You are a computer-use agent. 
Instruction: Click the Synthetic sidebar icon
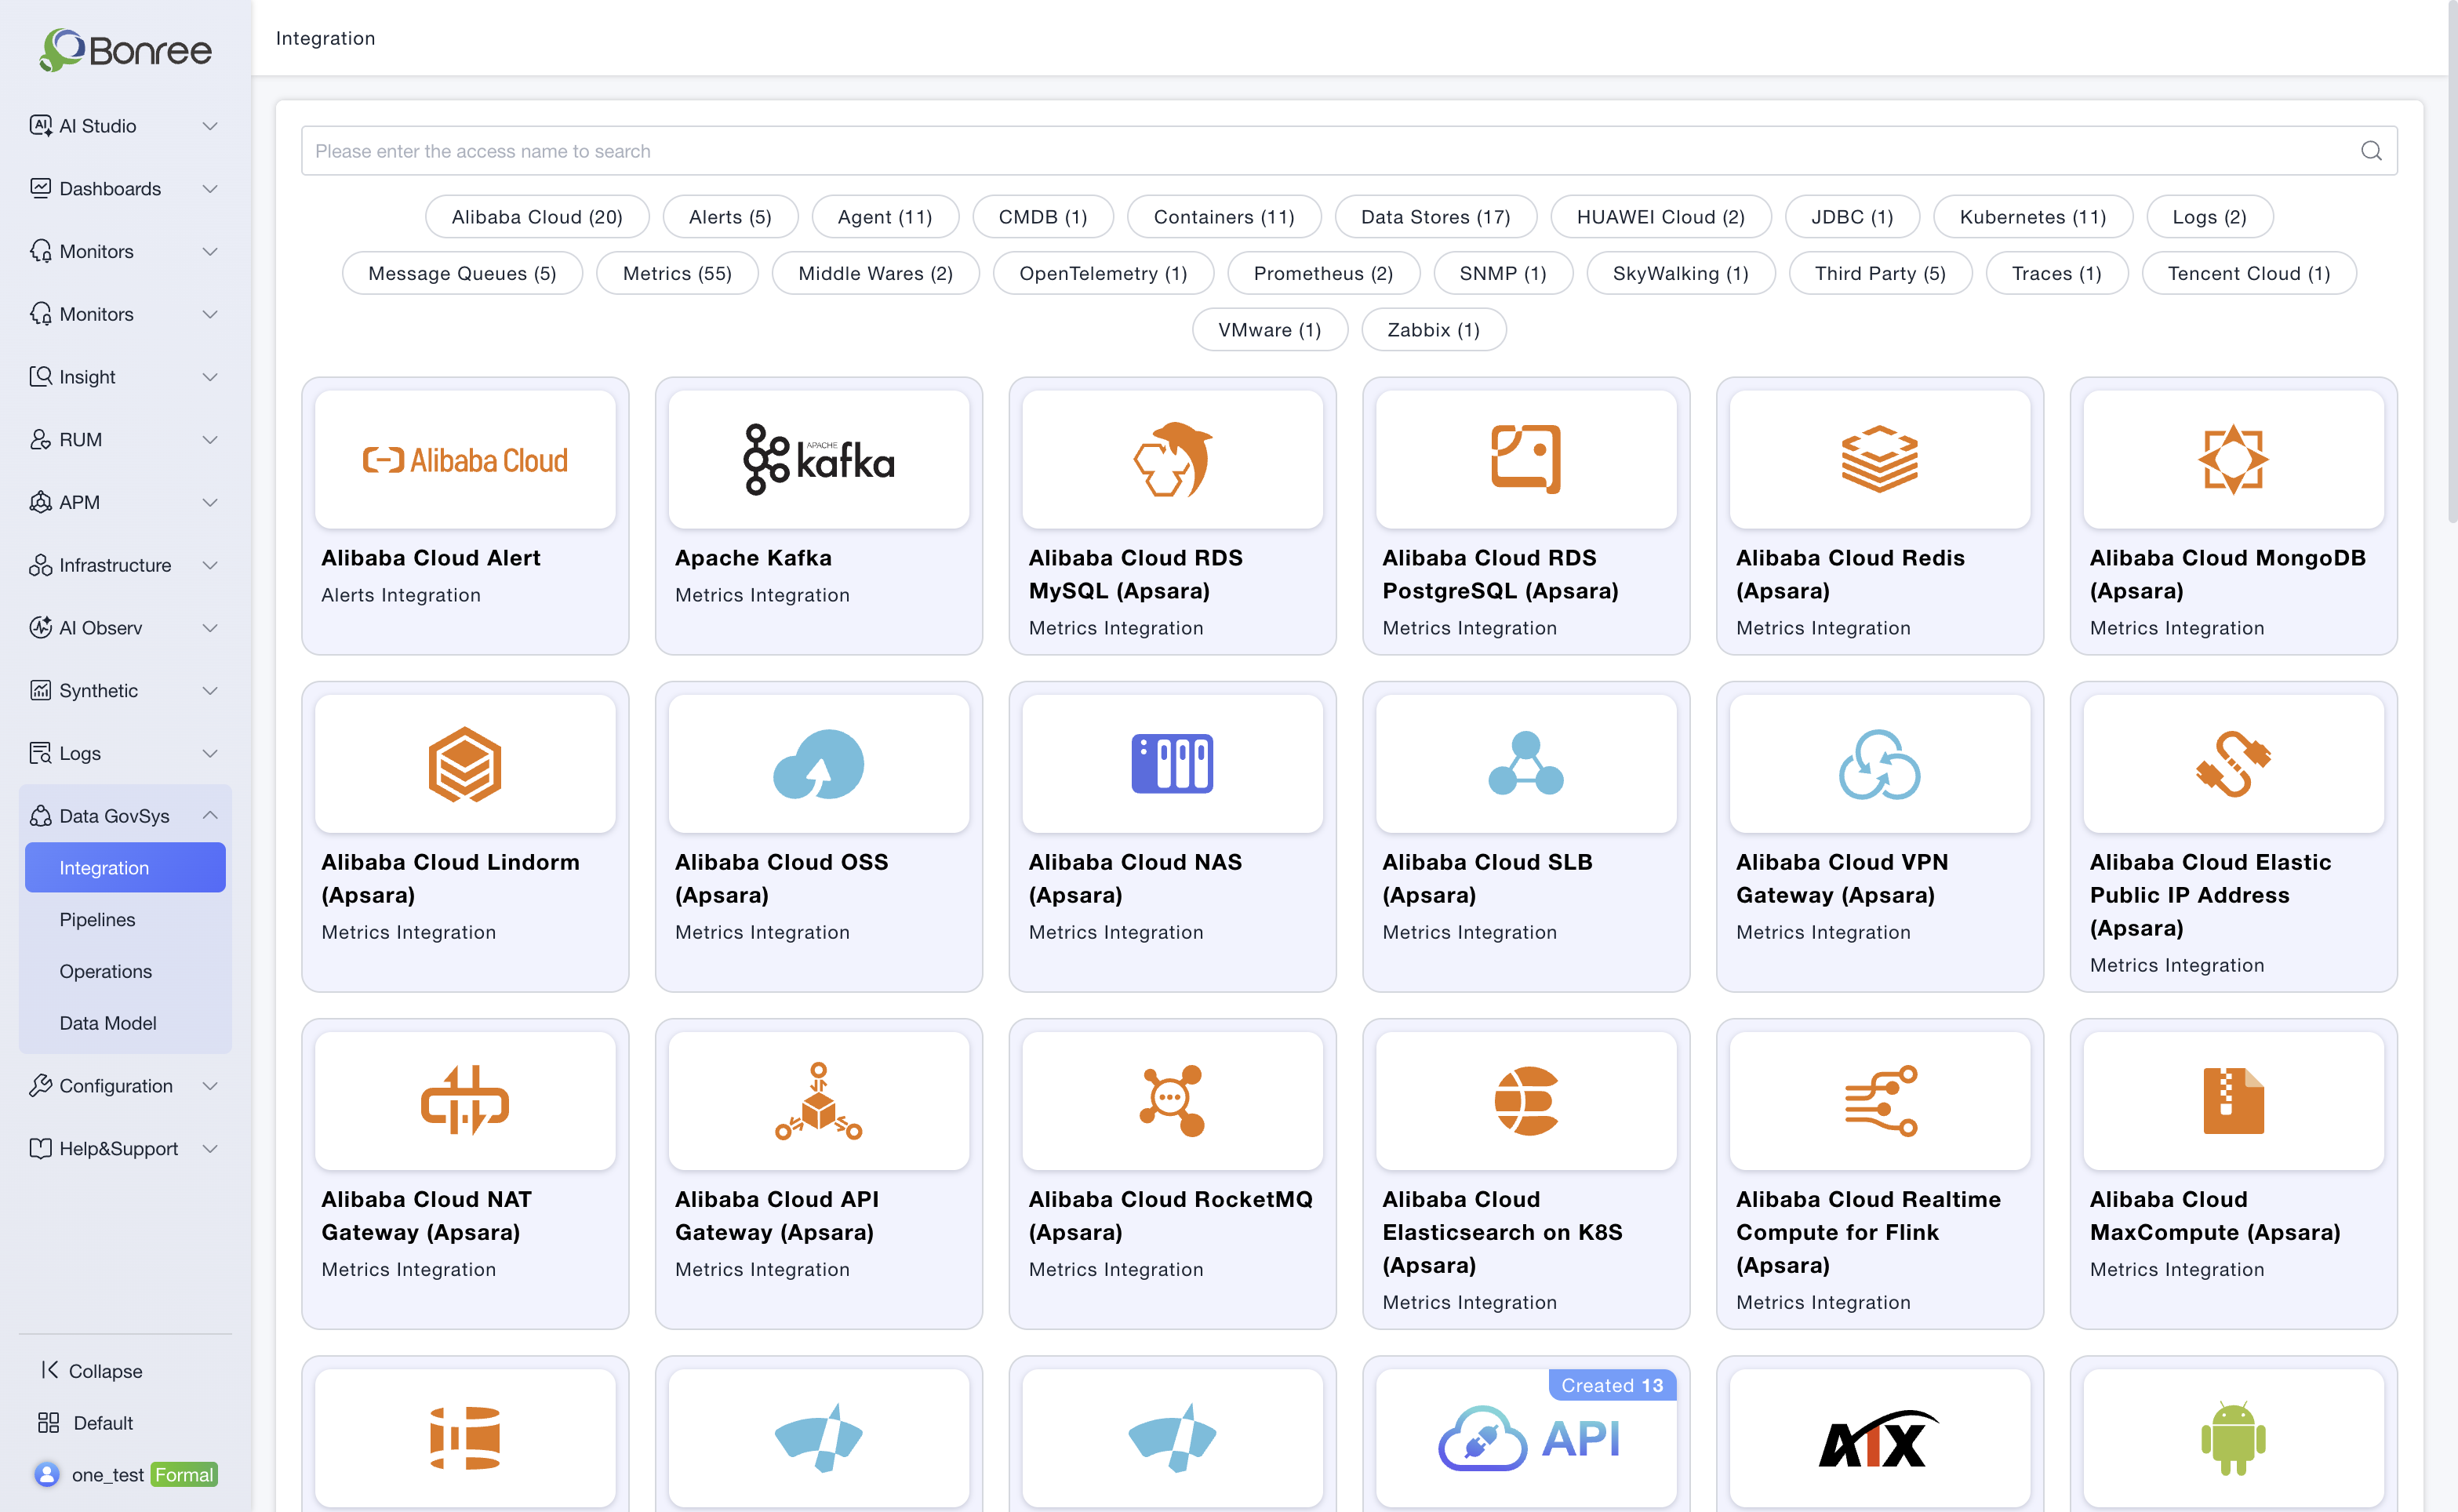point(40,690)
